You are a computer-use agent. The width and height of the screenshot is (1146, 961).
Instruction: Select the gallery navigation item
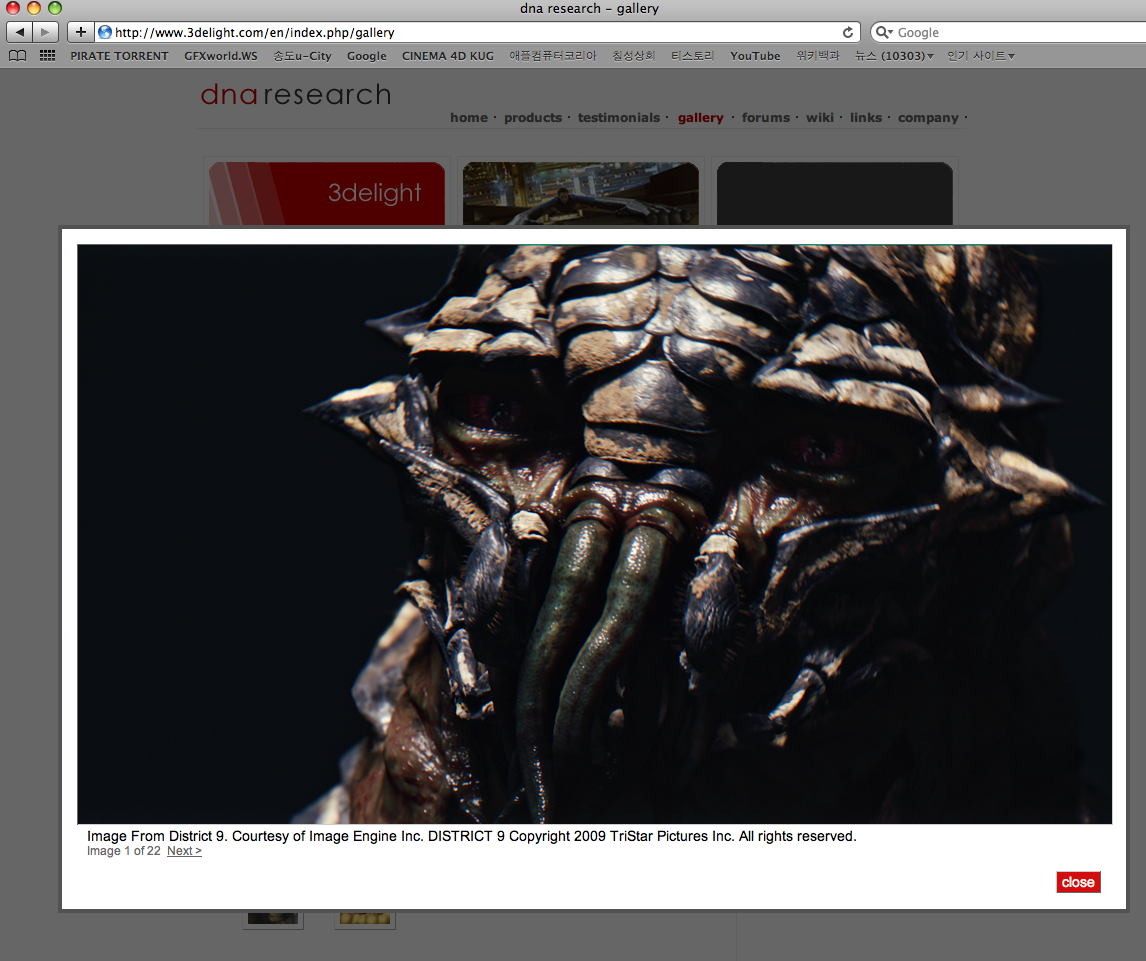pyautogui.click(x=700, y=118)
